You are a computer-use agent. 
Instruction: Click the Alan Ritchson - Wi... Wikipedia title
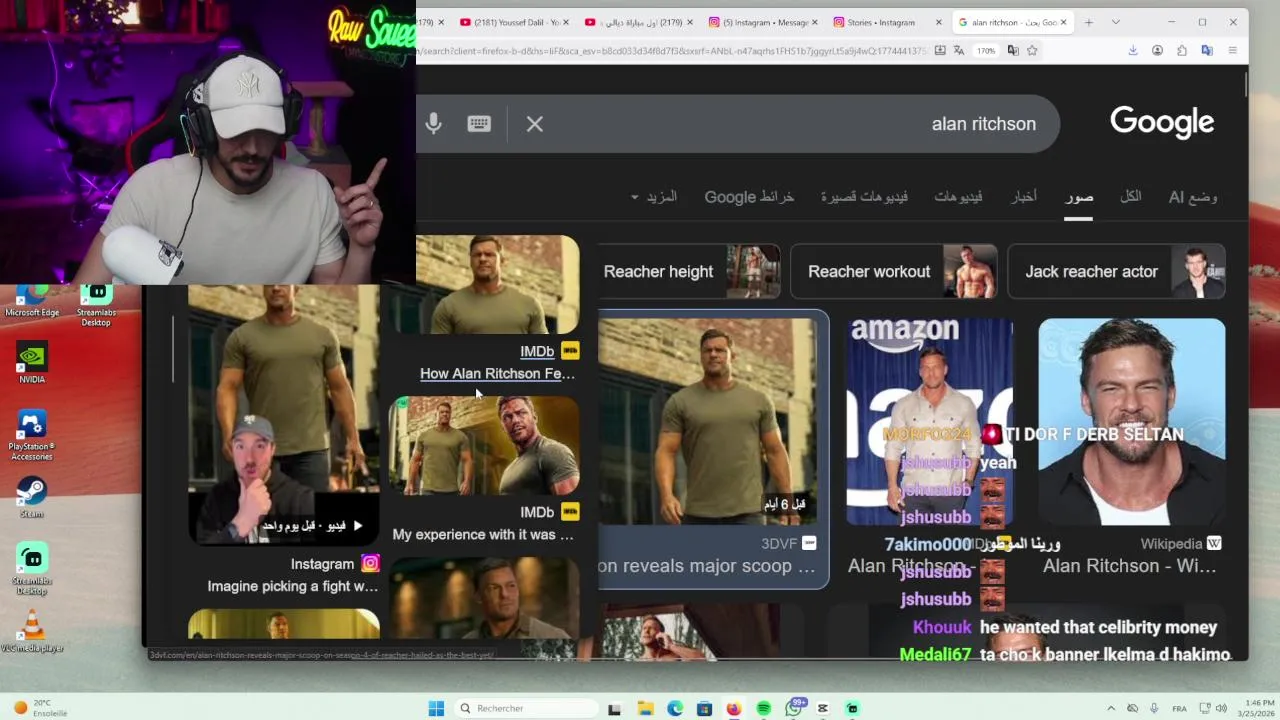1130,566
